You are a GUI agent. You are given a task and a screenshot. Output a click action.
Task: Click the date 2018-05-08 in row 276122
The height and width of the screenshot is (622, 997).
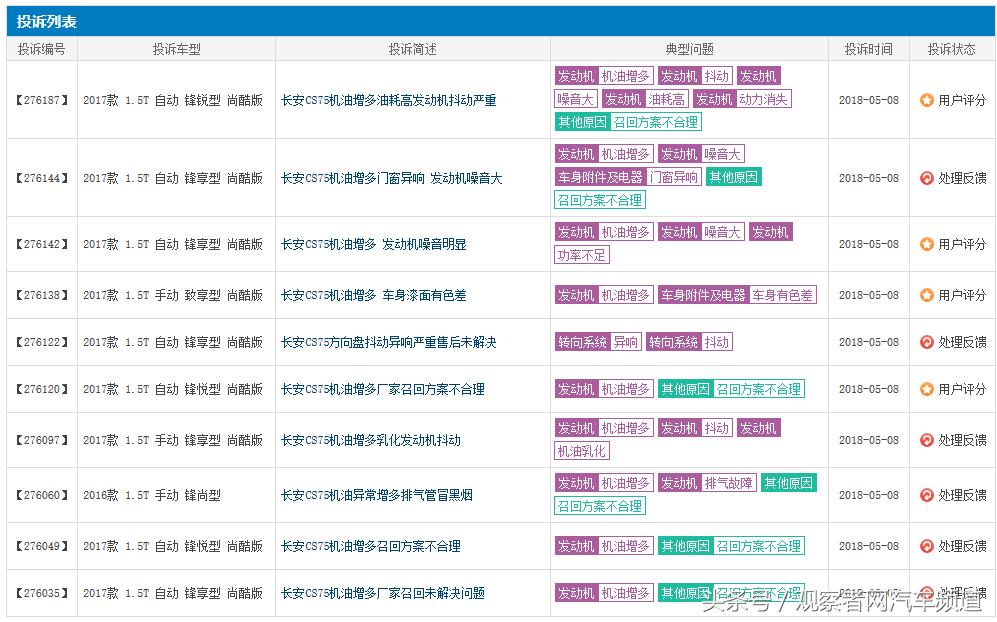pos(869,342)
